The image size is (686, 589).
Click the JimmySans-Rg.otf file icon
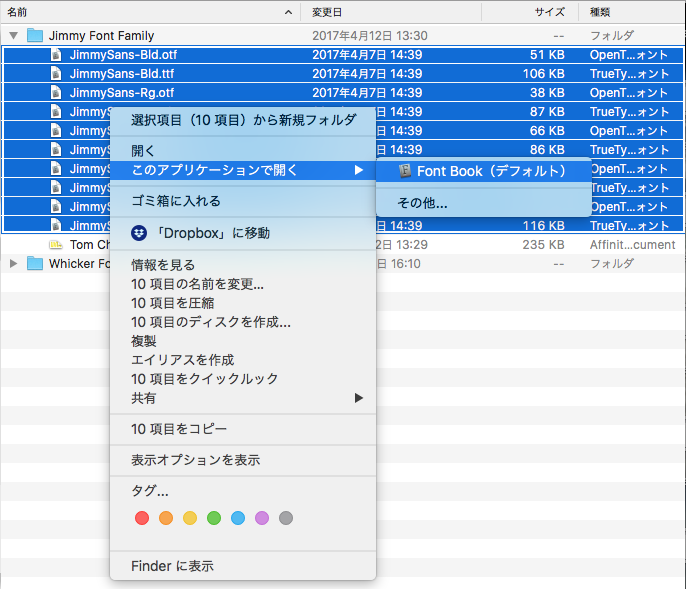(56, 92)
